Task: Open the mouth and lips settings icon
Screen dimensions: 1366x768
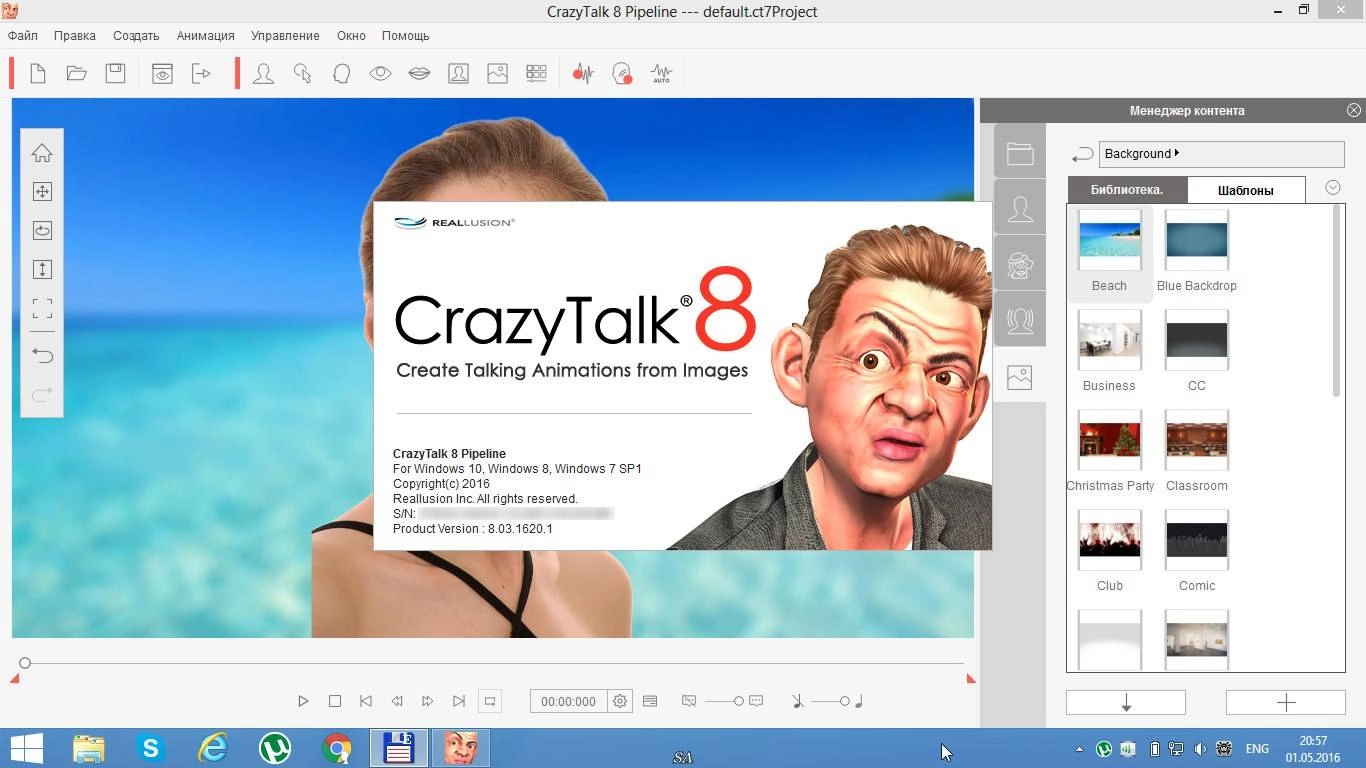Action: [x=419, y=73]
